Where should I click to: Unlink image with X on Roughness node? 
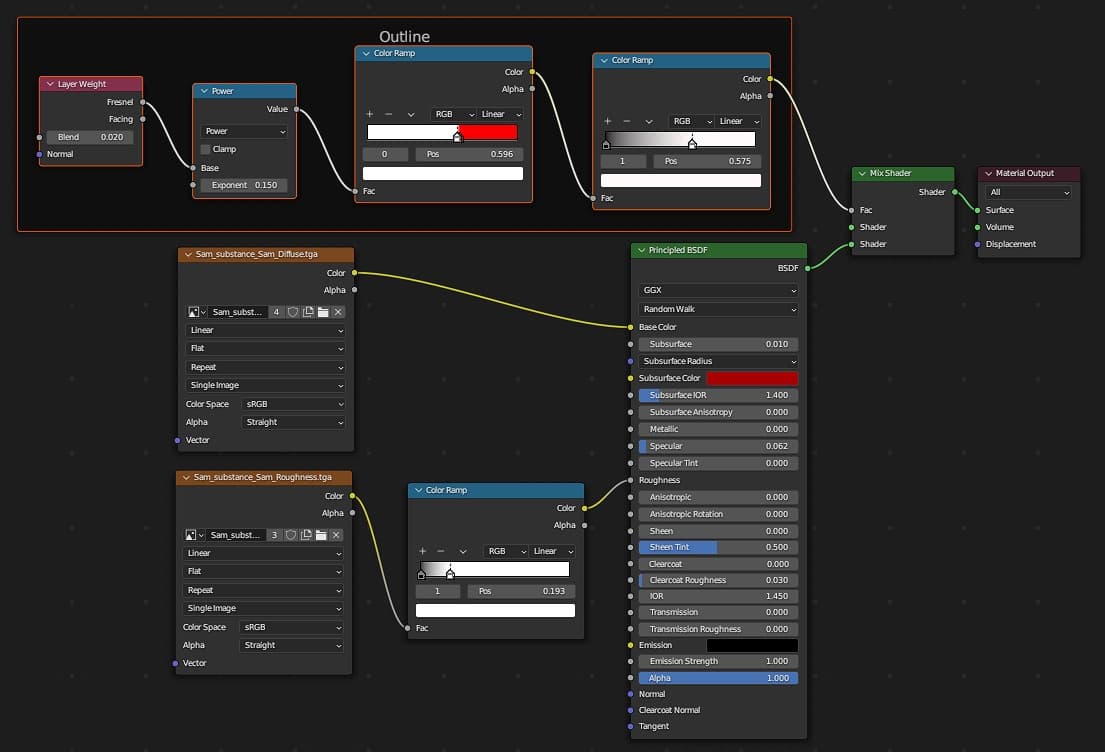pos(336,535)
